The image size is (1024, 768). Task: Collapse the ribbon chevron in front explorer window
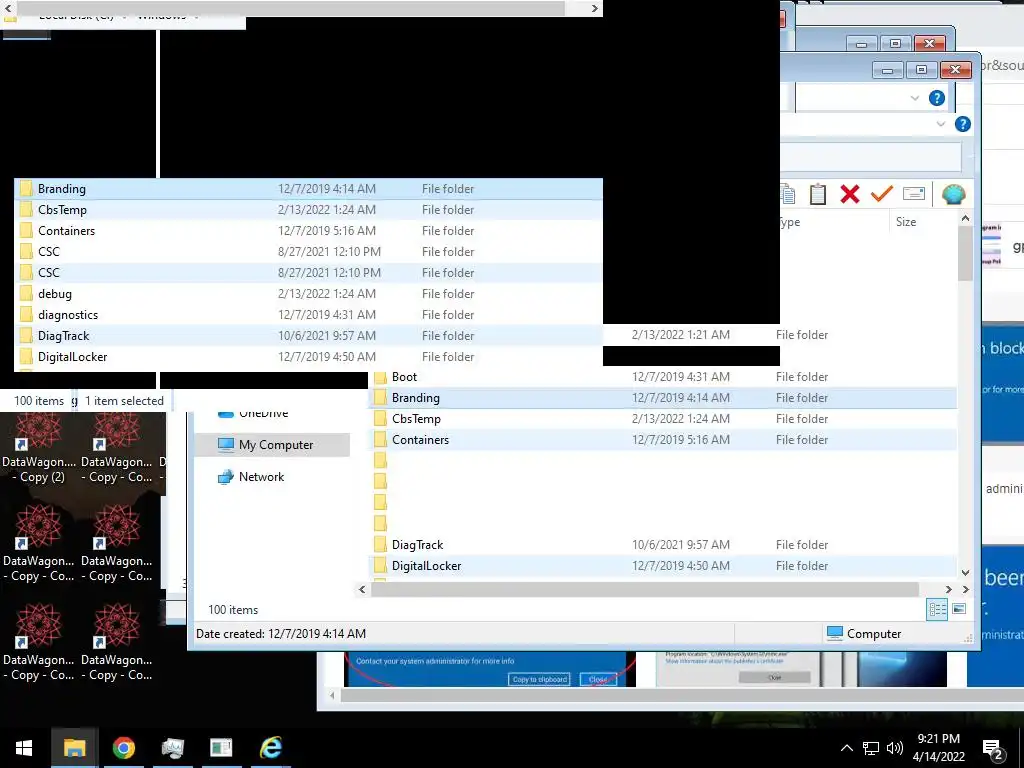(940, 124)
